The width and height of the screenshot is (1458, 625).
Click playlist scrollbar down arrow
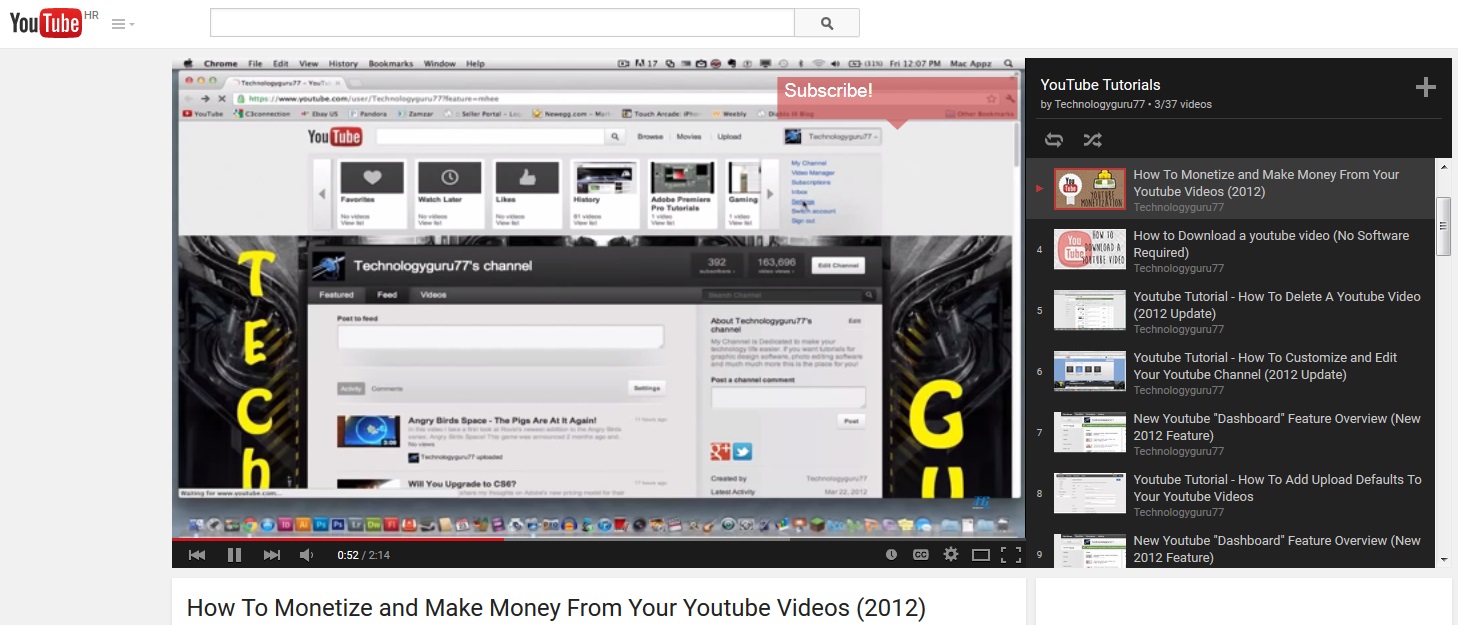coord(1443,559)
